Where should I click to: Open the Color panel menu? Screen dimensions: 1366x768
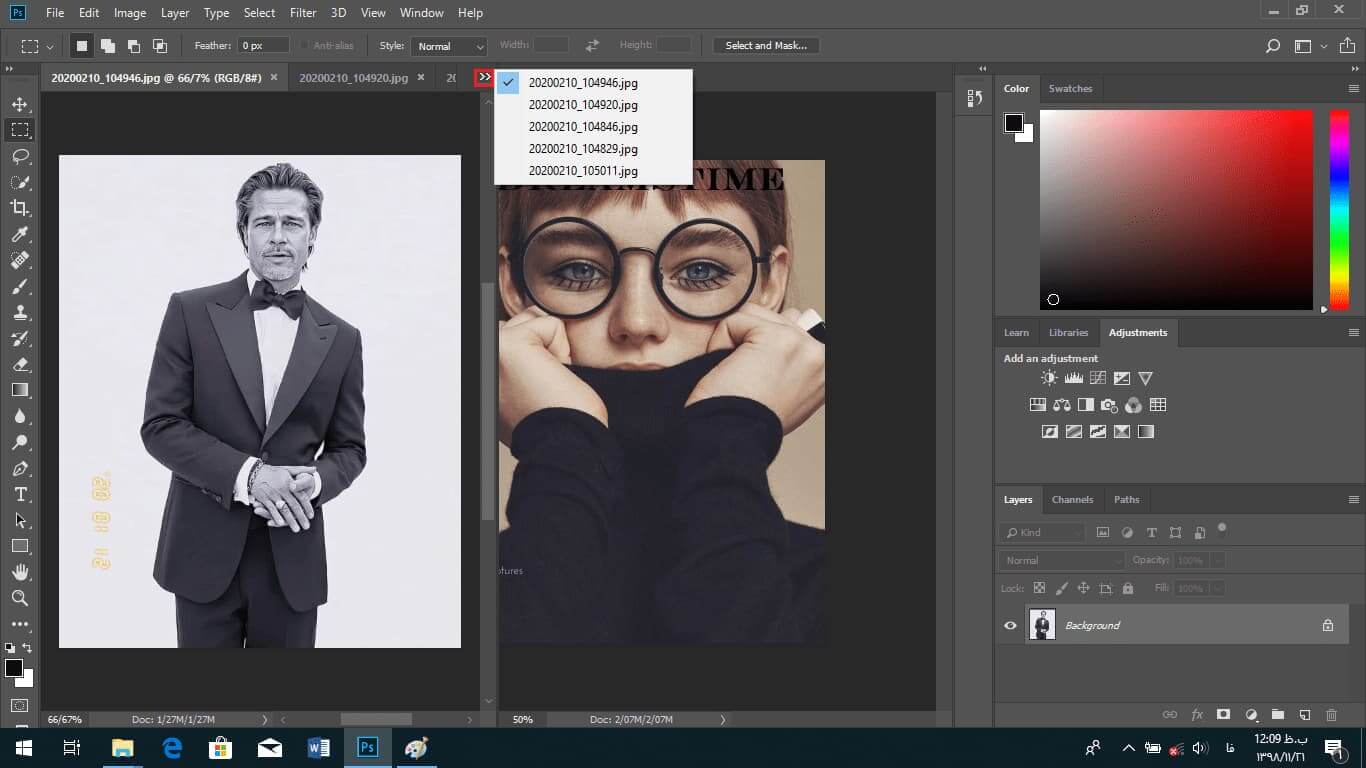pos(1354,88)
